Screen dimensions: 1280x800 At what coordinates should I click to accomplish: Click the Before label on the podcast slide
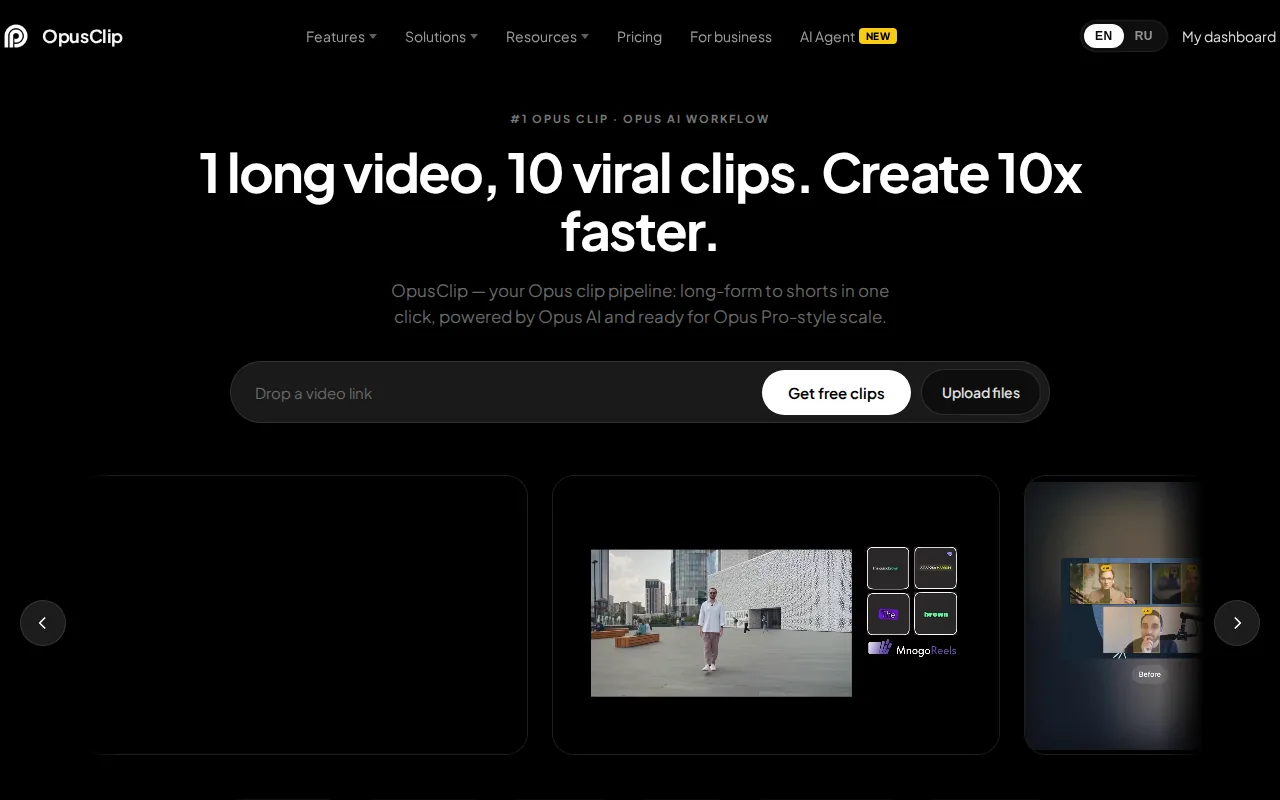pos(1150,674)
